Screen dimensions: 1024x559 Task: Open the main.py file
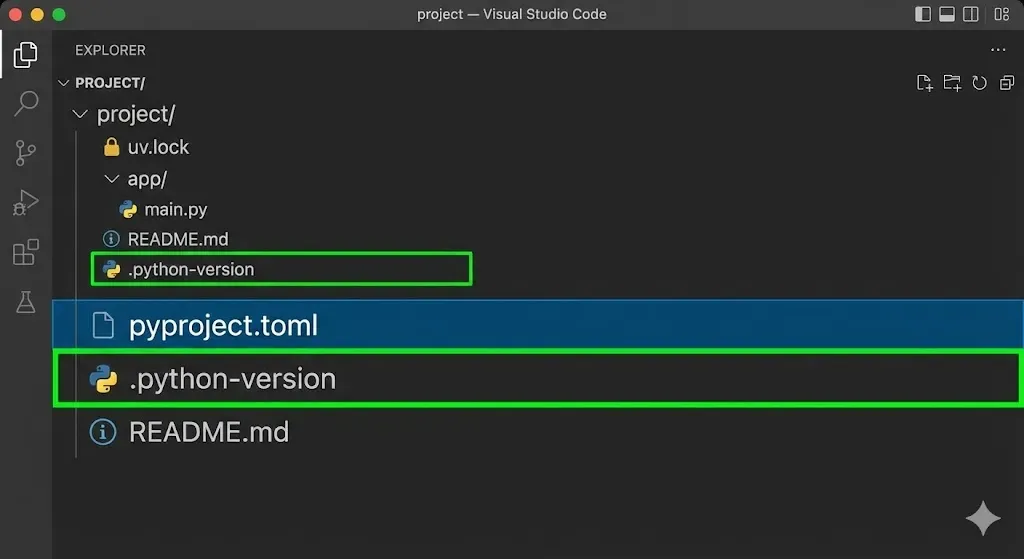pos(175,210)
